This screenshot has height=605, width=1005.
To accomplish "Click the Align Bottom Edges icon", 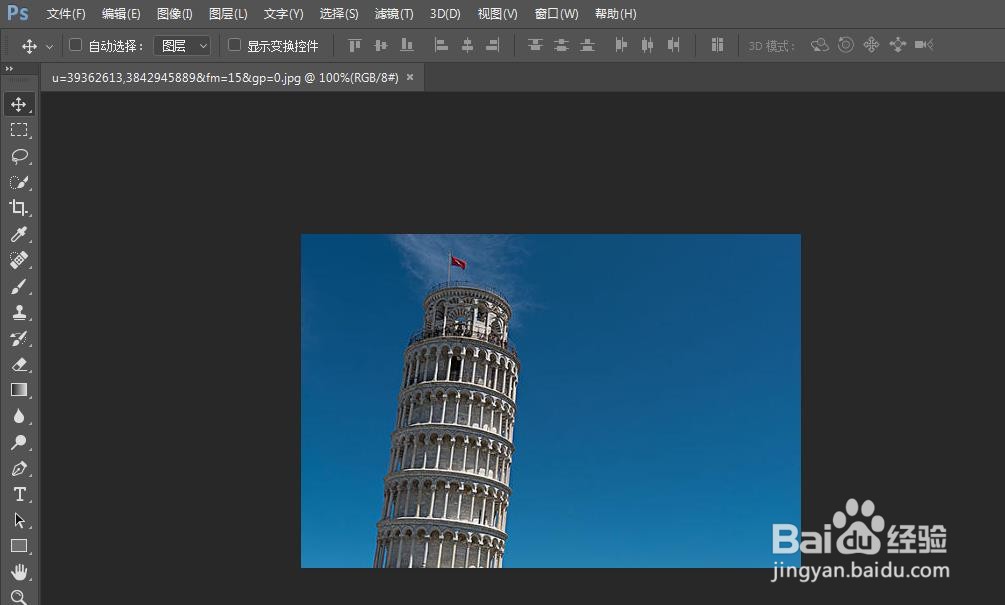I will (x=407, y=45).
